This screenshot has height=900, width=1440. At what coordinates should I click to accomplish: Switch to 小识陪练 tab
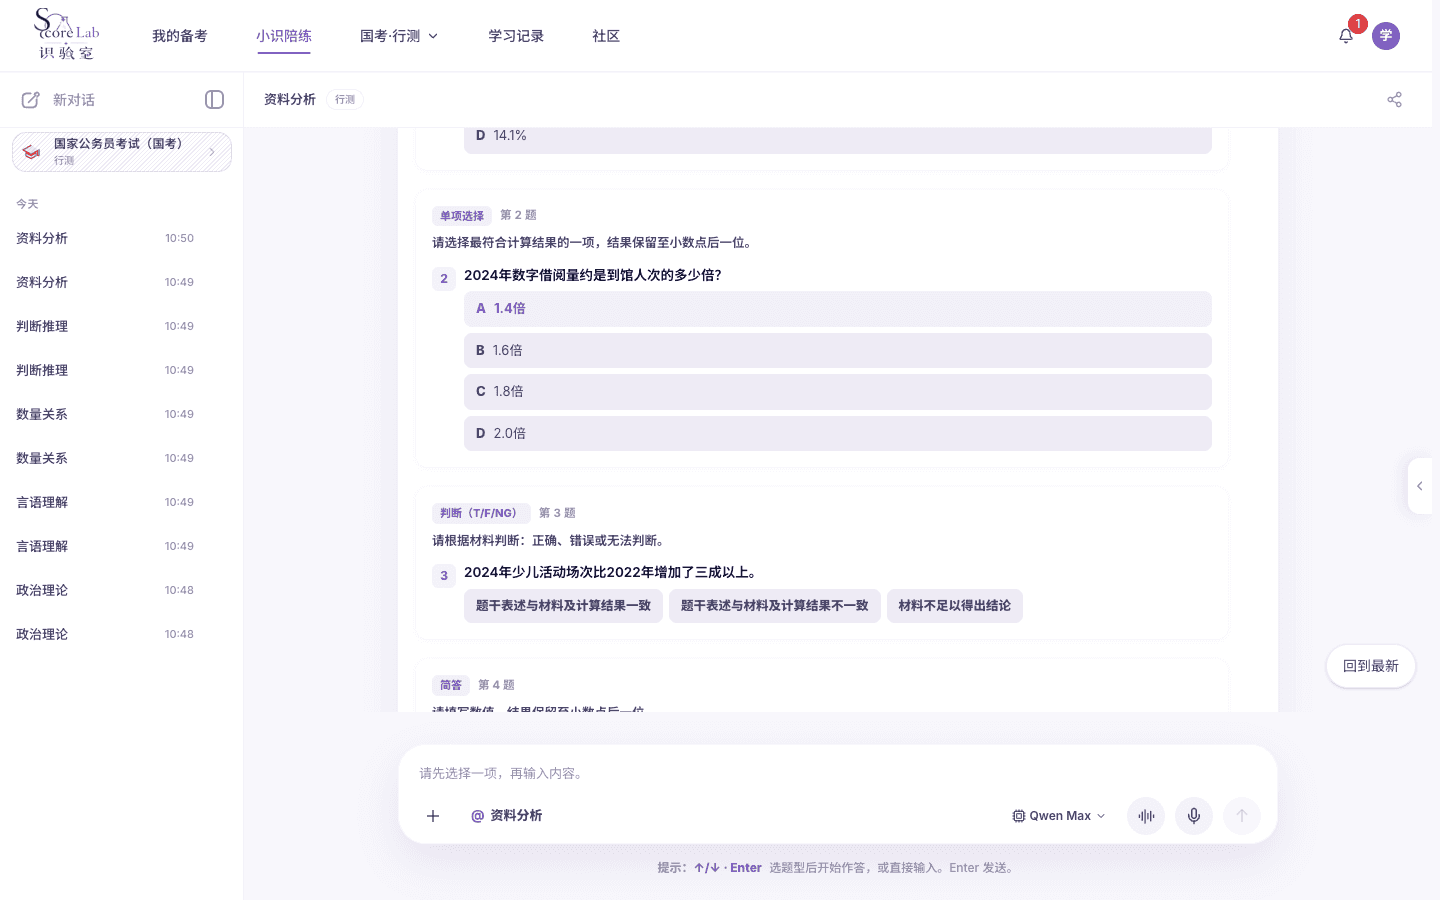(284, 36)
